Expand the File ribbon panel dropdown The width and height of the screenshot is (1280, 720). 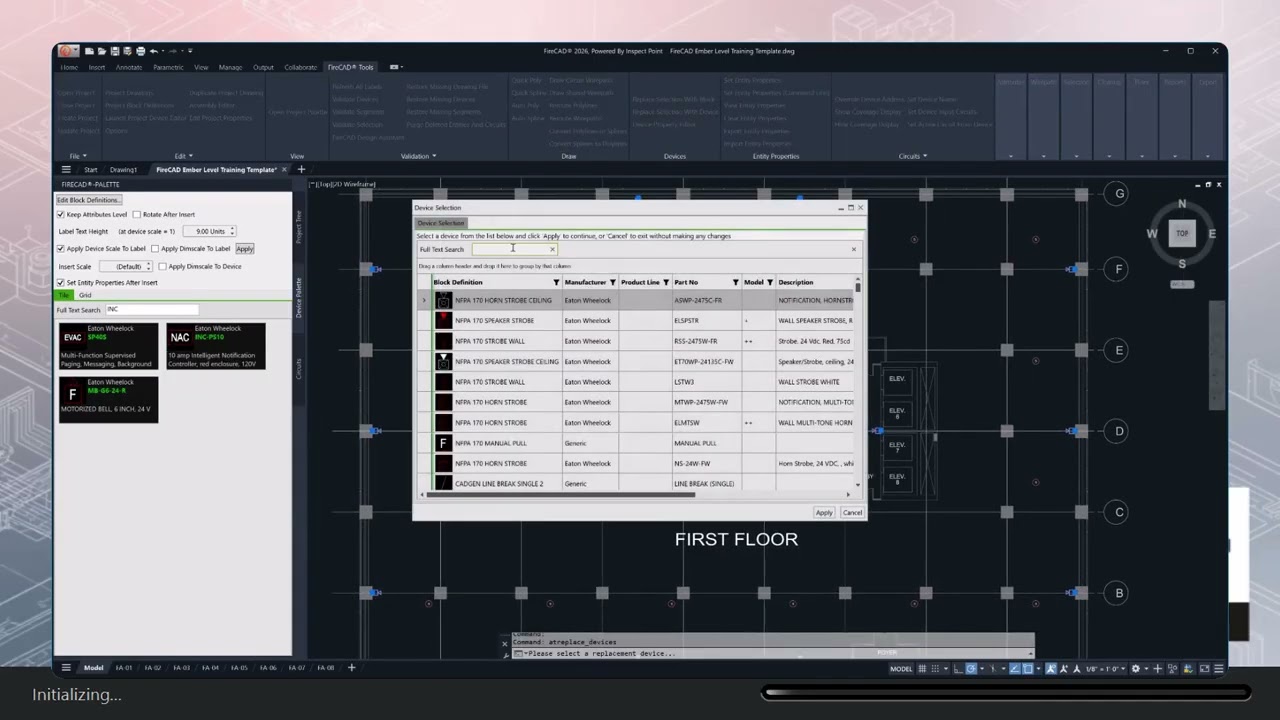coord(85,156)
